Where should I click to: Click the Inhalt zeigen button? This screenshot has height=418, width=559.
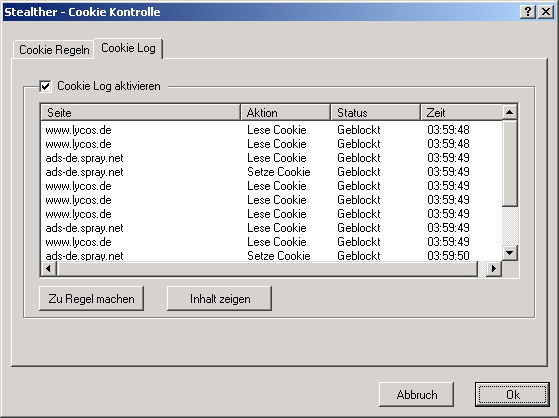pyautogui.click(x=220, y=299)
